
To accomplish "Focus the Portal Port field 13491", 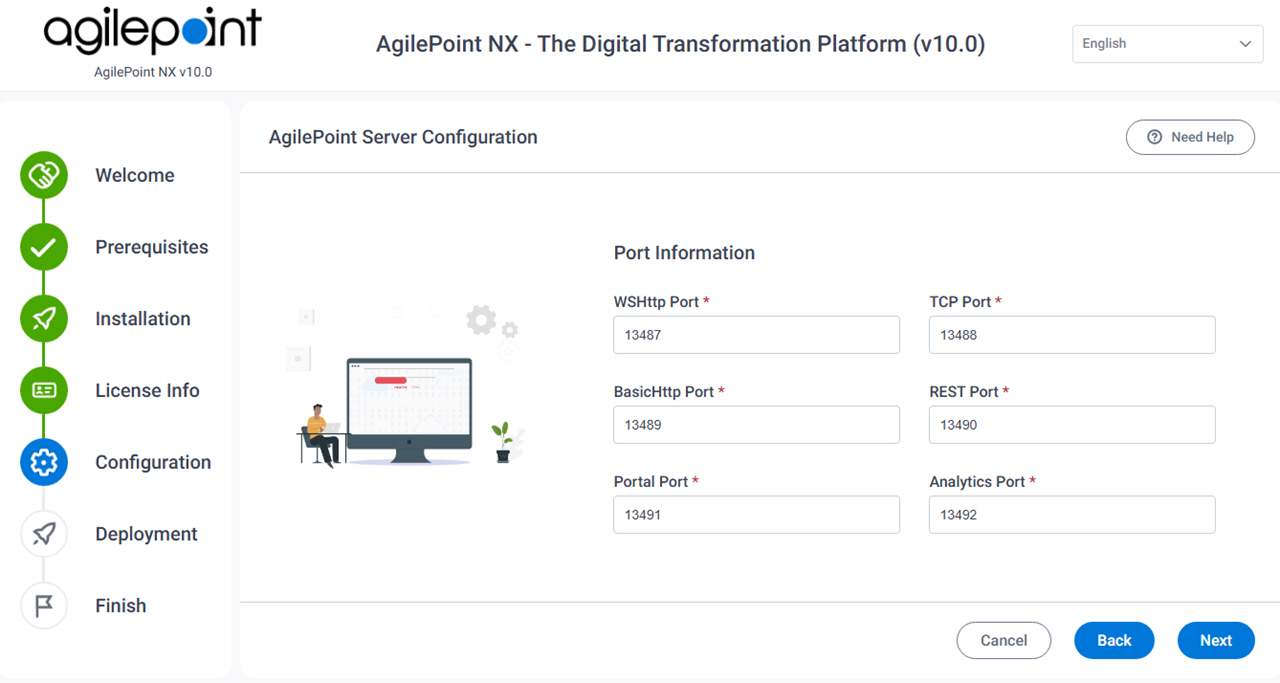I will pyautogui.click(x=757, y=515).
